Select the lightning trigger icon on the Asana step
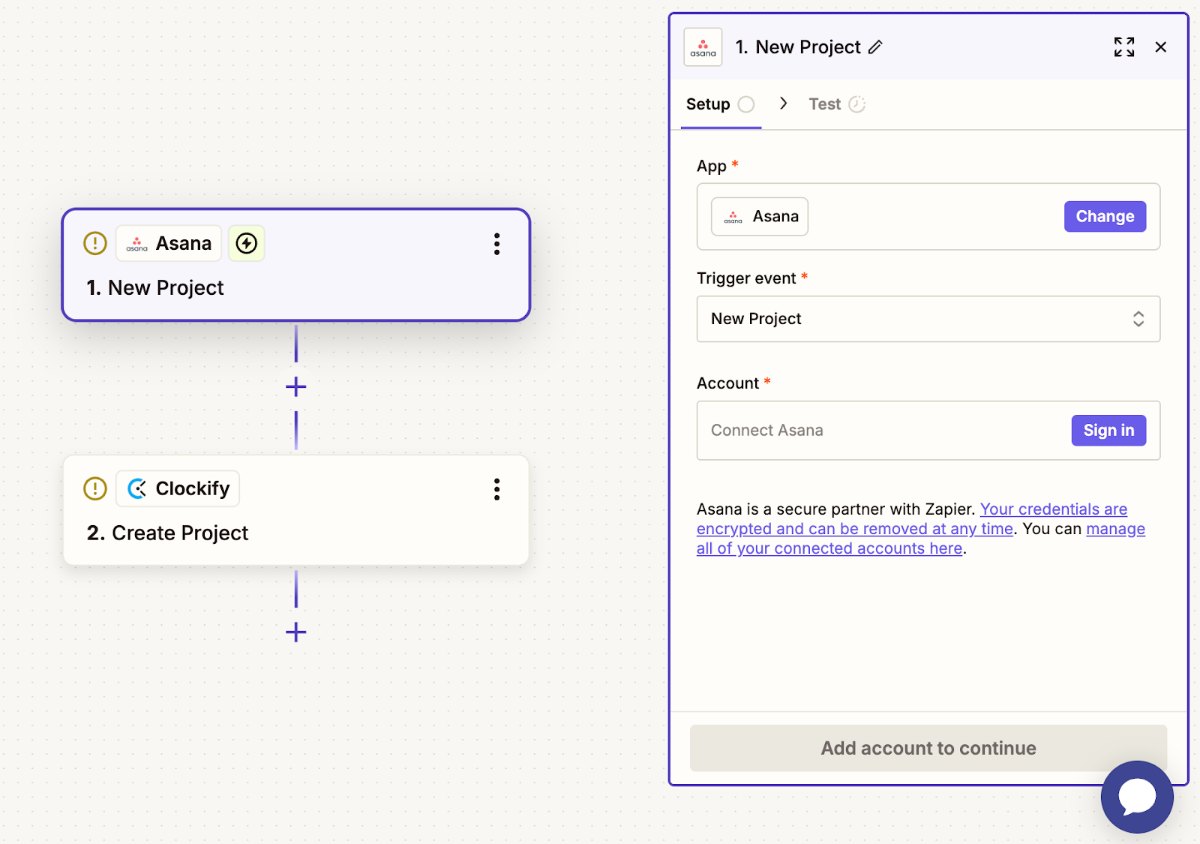The height and width of the screenshot is (844, 1200). (246, 243)
